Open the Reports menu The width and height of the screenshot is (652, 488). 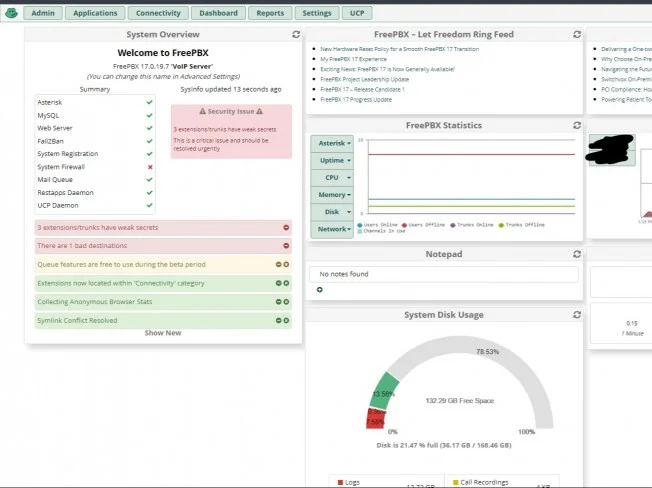(x=270, y=13)
